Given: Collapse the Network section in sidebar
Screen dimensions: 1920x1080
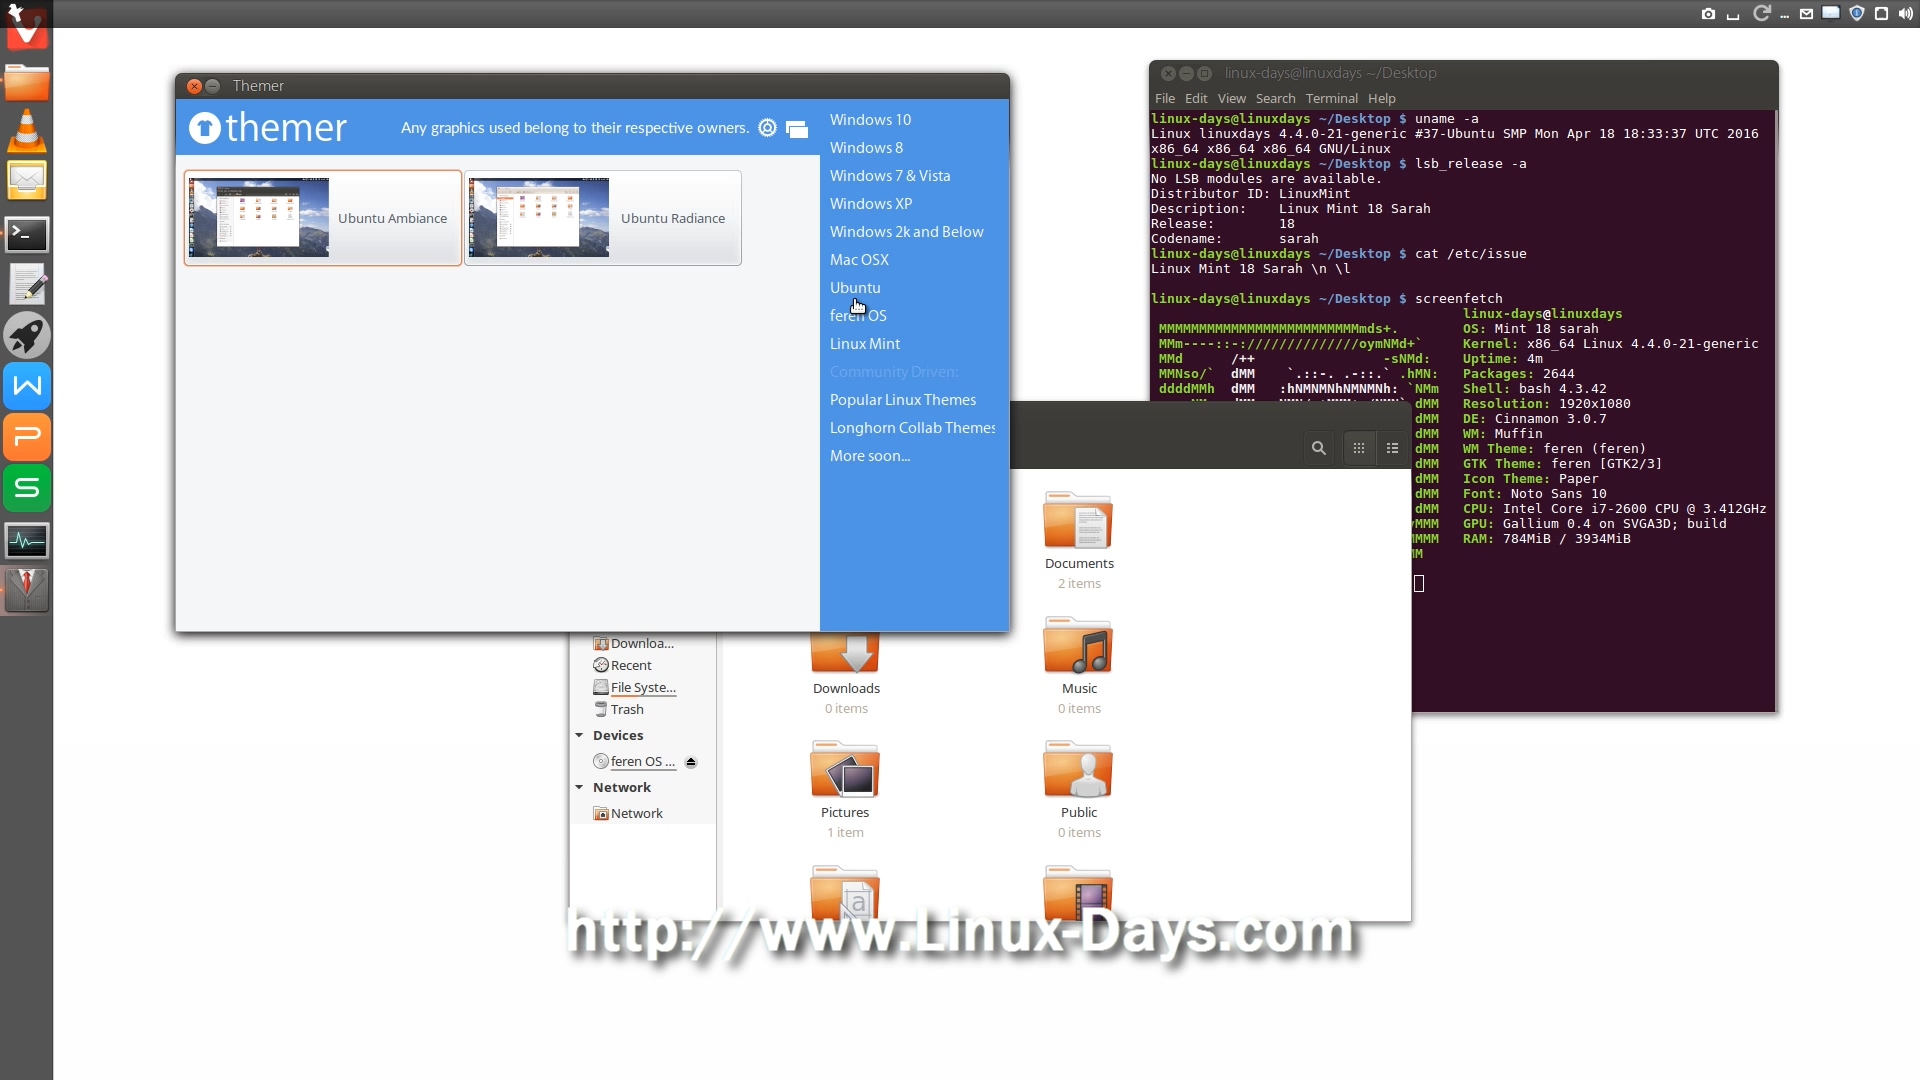Looking at the screenshot, I should pos(579,787).
